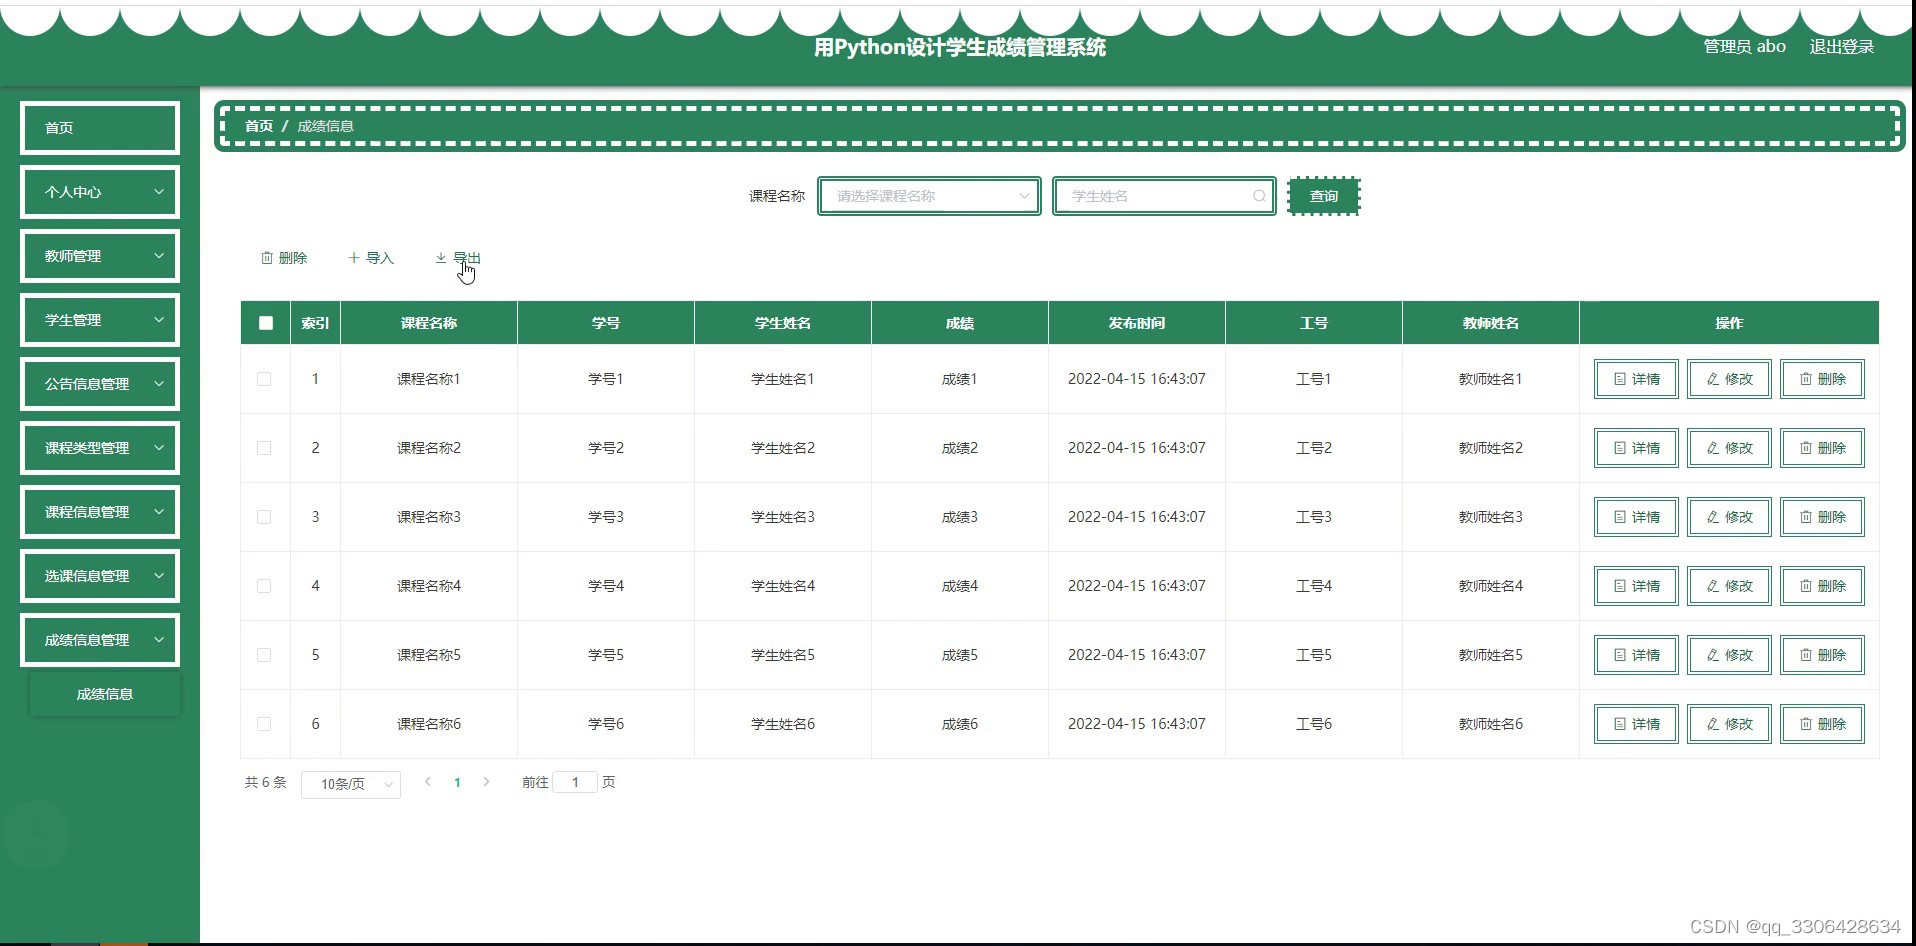Click the 课程名称 column header

429,323
